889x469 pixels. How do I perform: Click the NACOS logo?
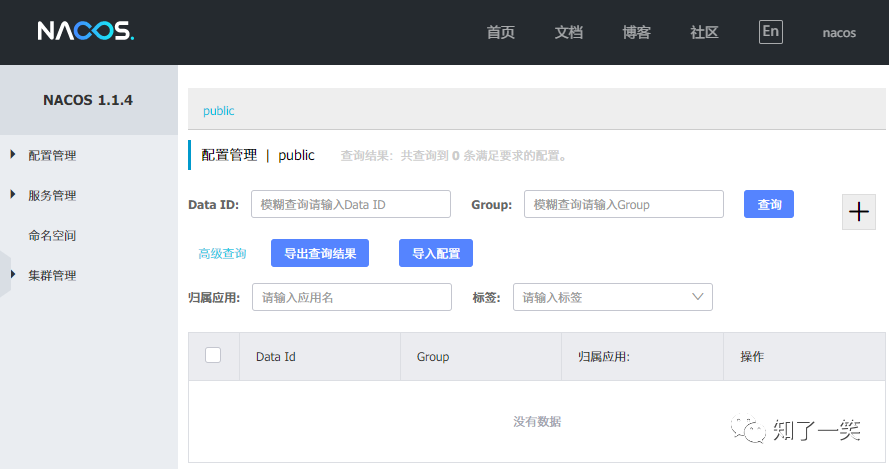click(x=85, y=32)
